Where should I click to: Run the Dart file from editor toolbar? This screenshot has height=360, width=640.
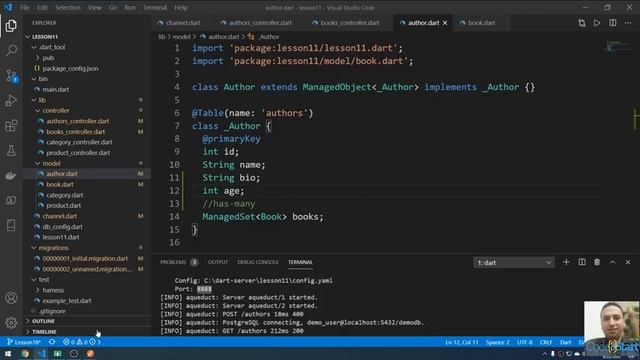(597, 23)
